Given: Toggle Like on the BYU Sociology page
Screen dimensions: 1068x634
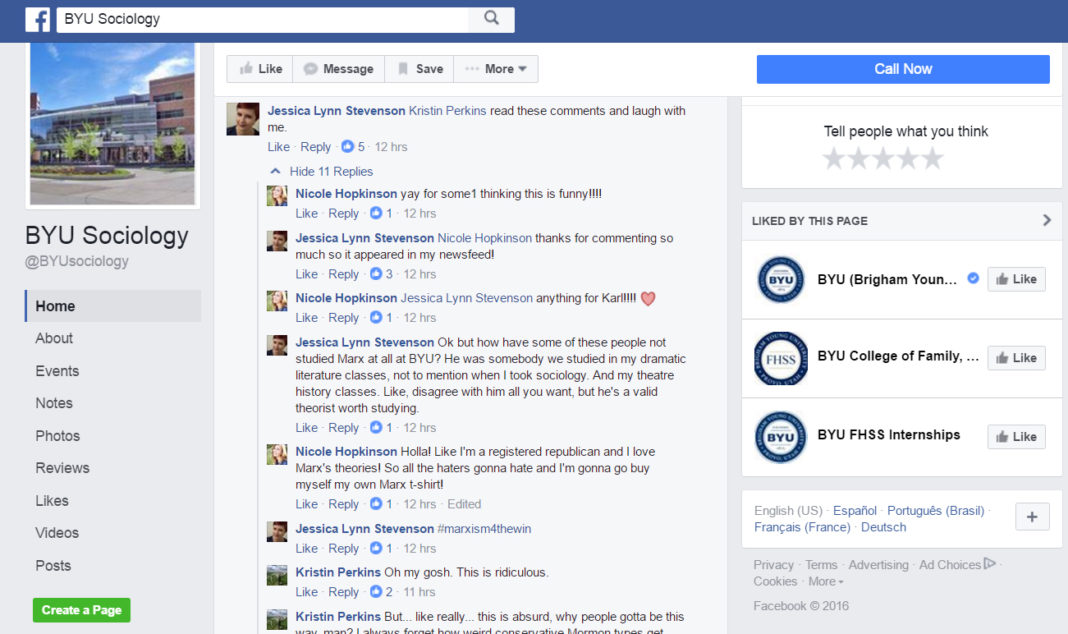Looking at the screenshot, I should [256, 69].
